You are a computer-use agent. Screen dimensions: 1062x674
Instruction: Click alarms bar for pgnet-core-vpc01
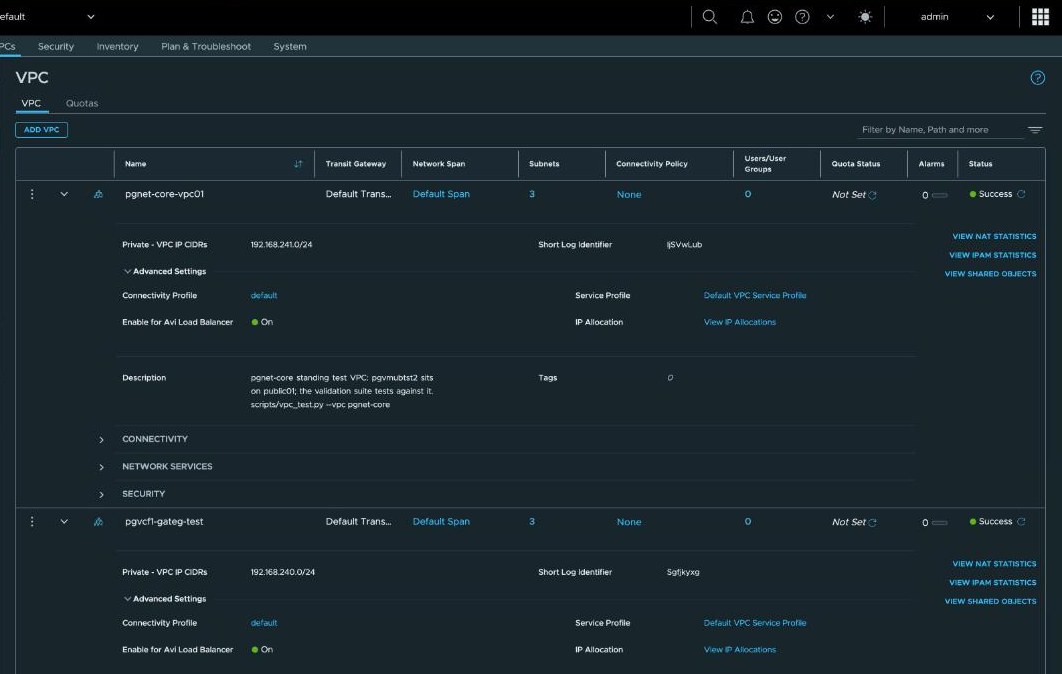click(939, 195)
